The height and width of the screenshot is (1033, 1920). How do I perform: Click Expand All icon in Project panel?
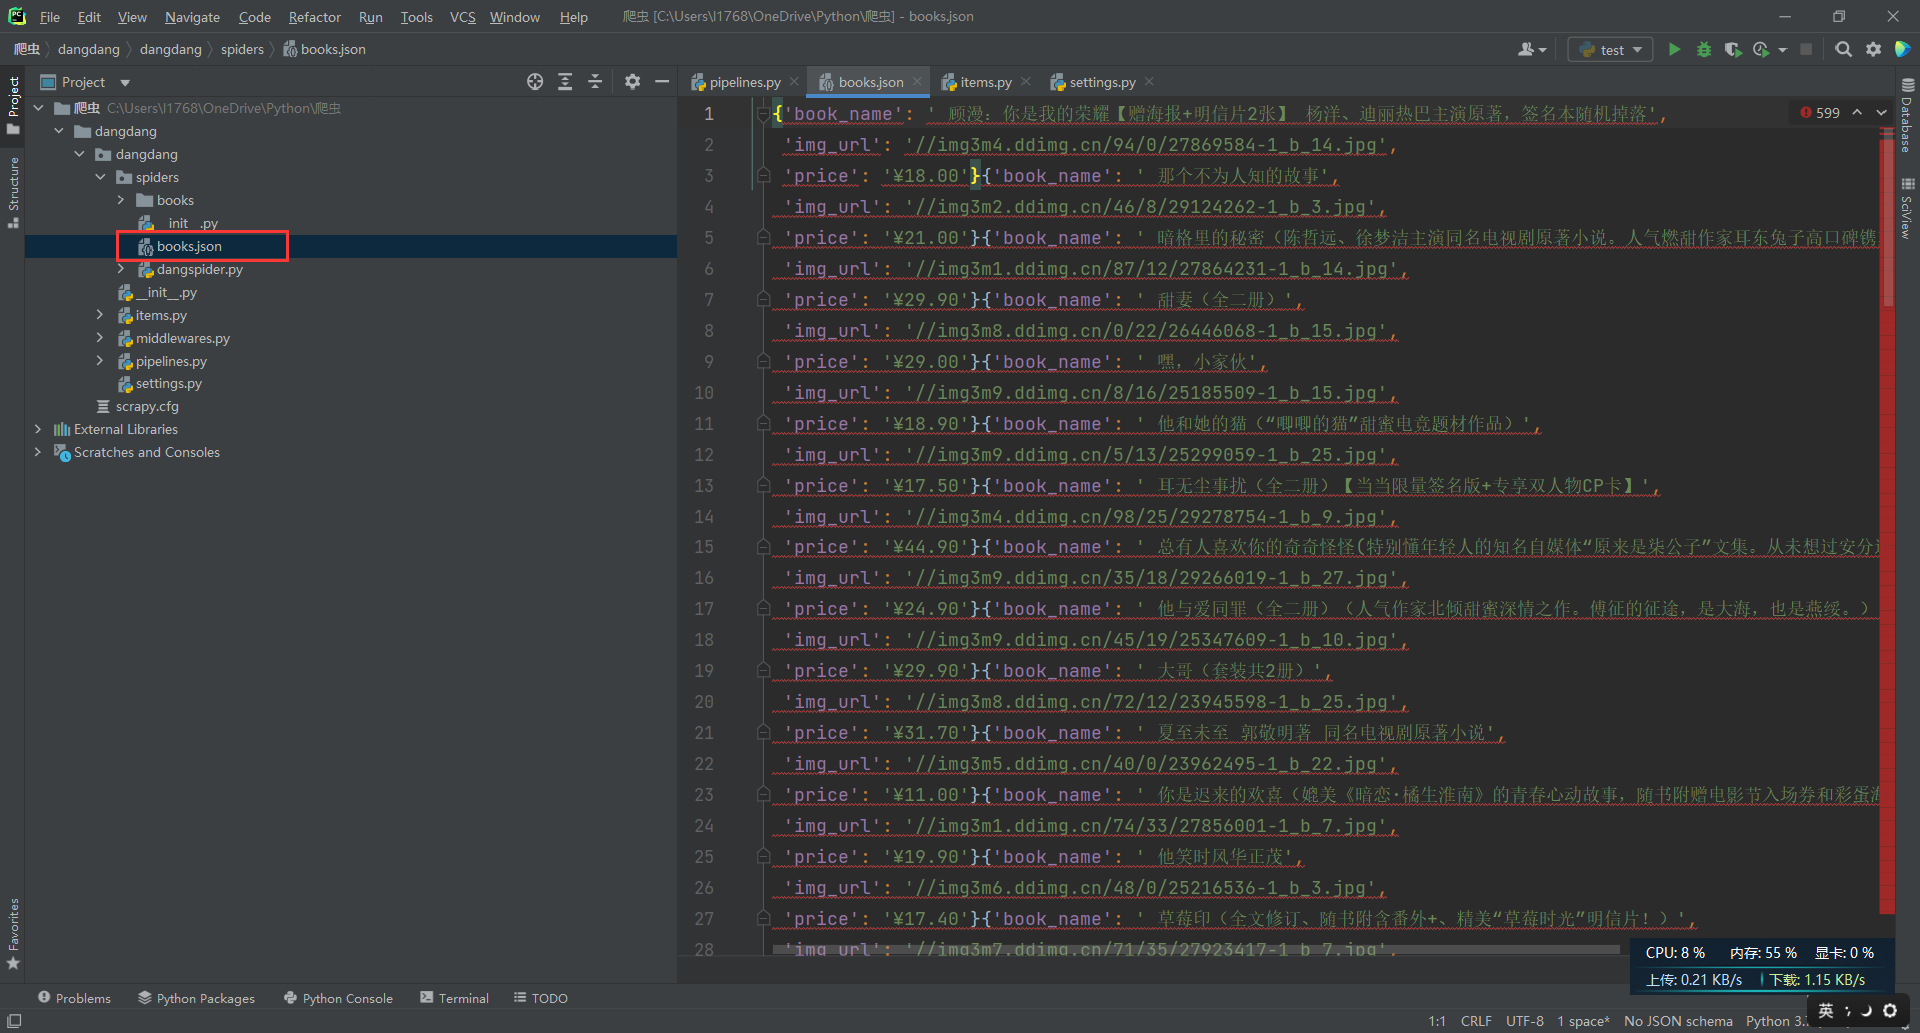(565, 82)
